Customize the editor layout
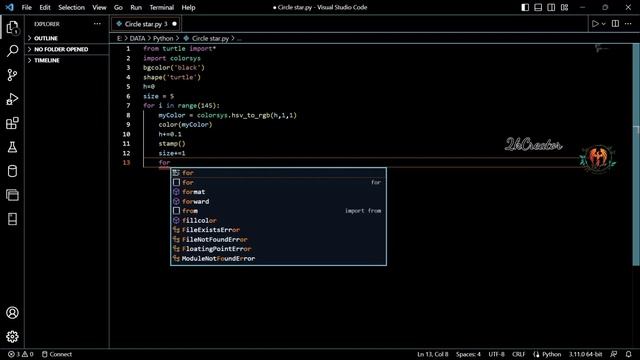This screenshot has width=640, height=360. click(564, 7)
